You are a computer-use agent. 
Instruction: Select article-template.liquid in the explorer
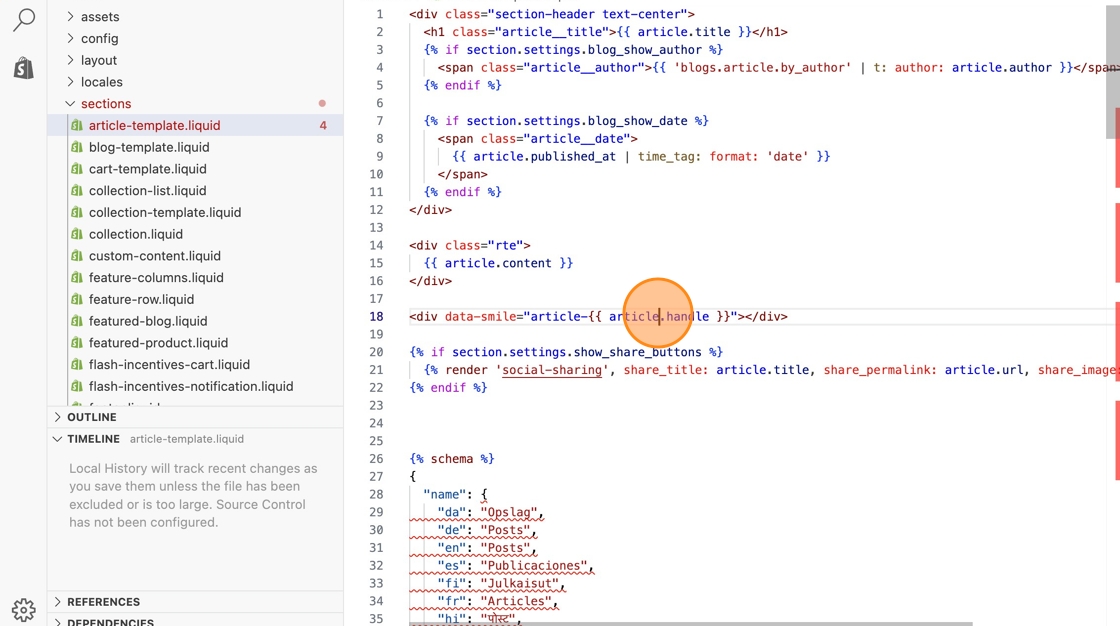point(154,126)
